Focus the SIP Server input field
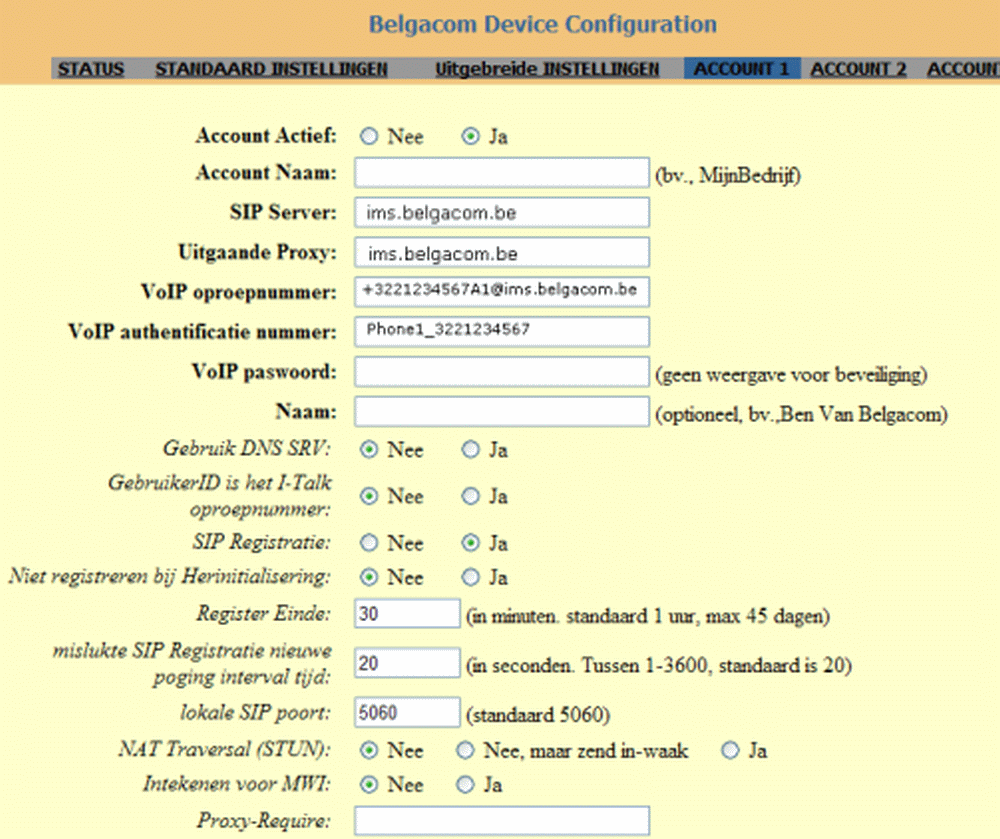 pyautogui.click(x=502, y=213)
